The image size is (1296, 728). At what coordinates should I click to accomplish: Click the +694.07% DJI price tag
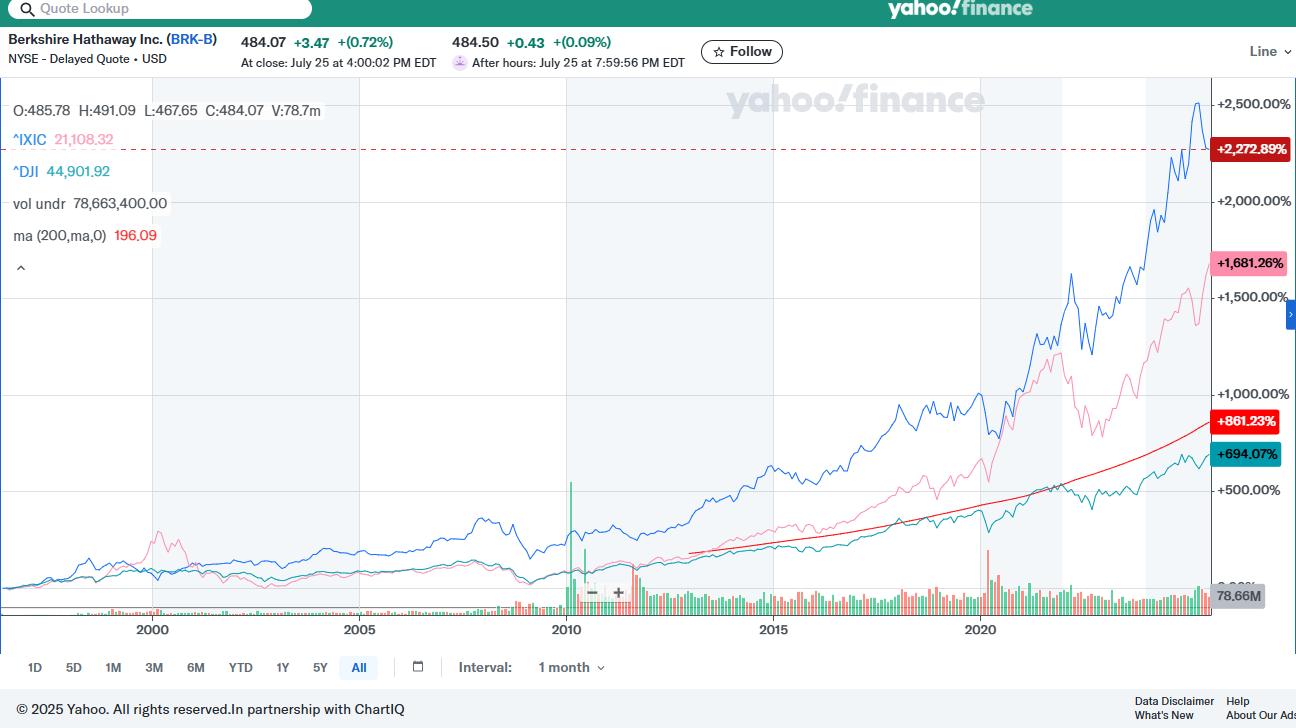point(1247,454)
